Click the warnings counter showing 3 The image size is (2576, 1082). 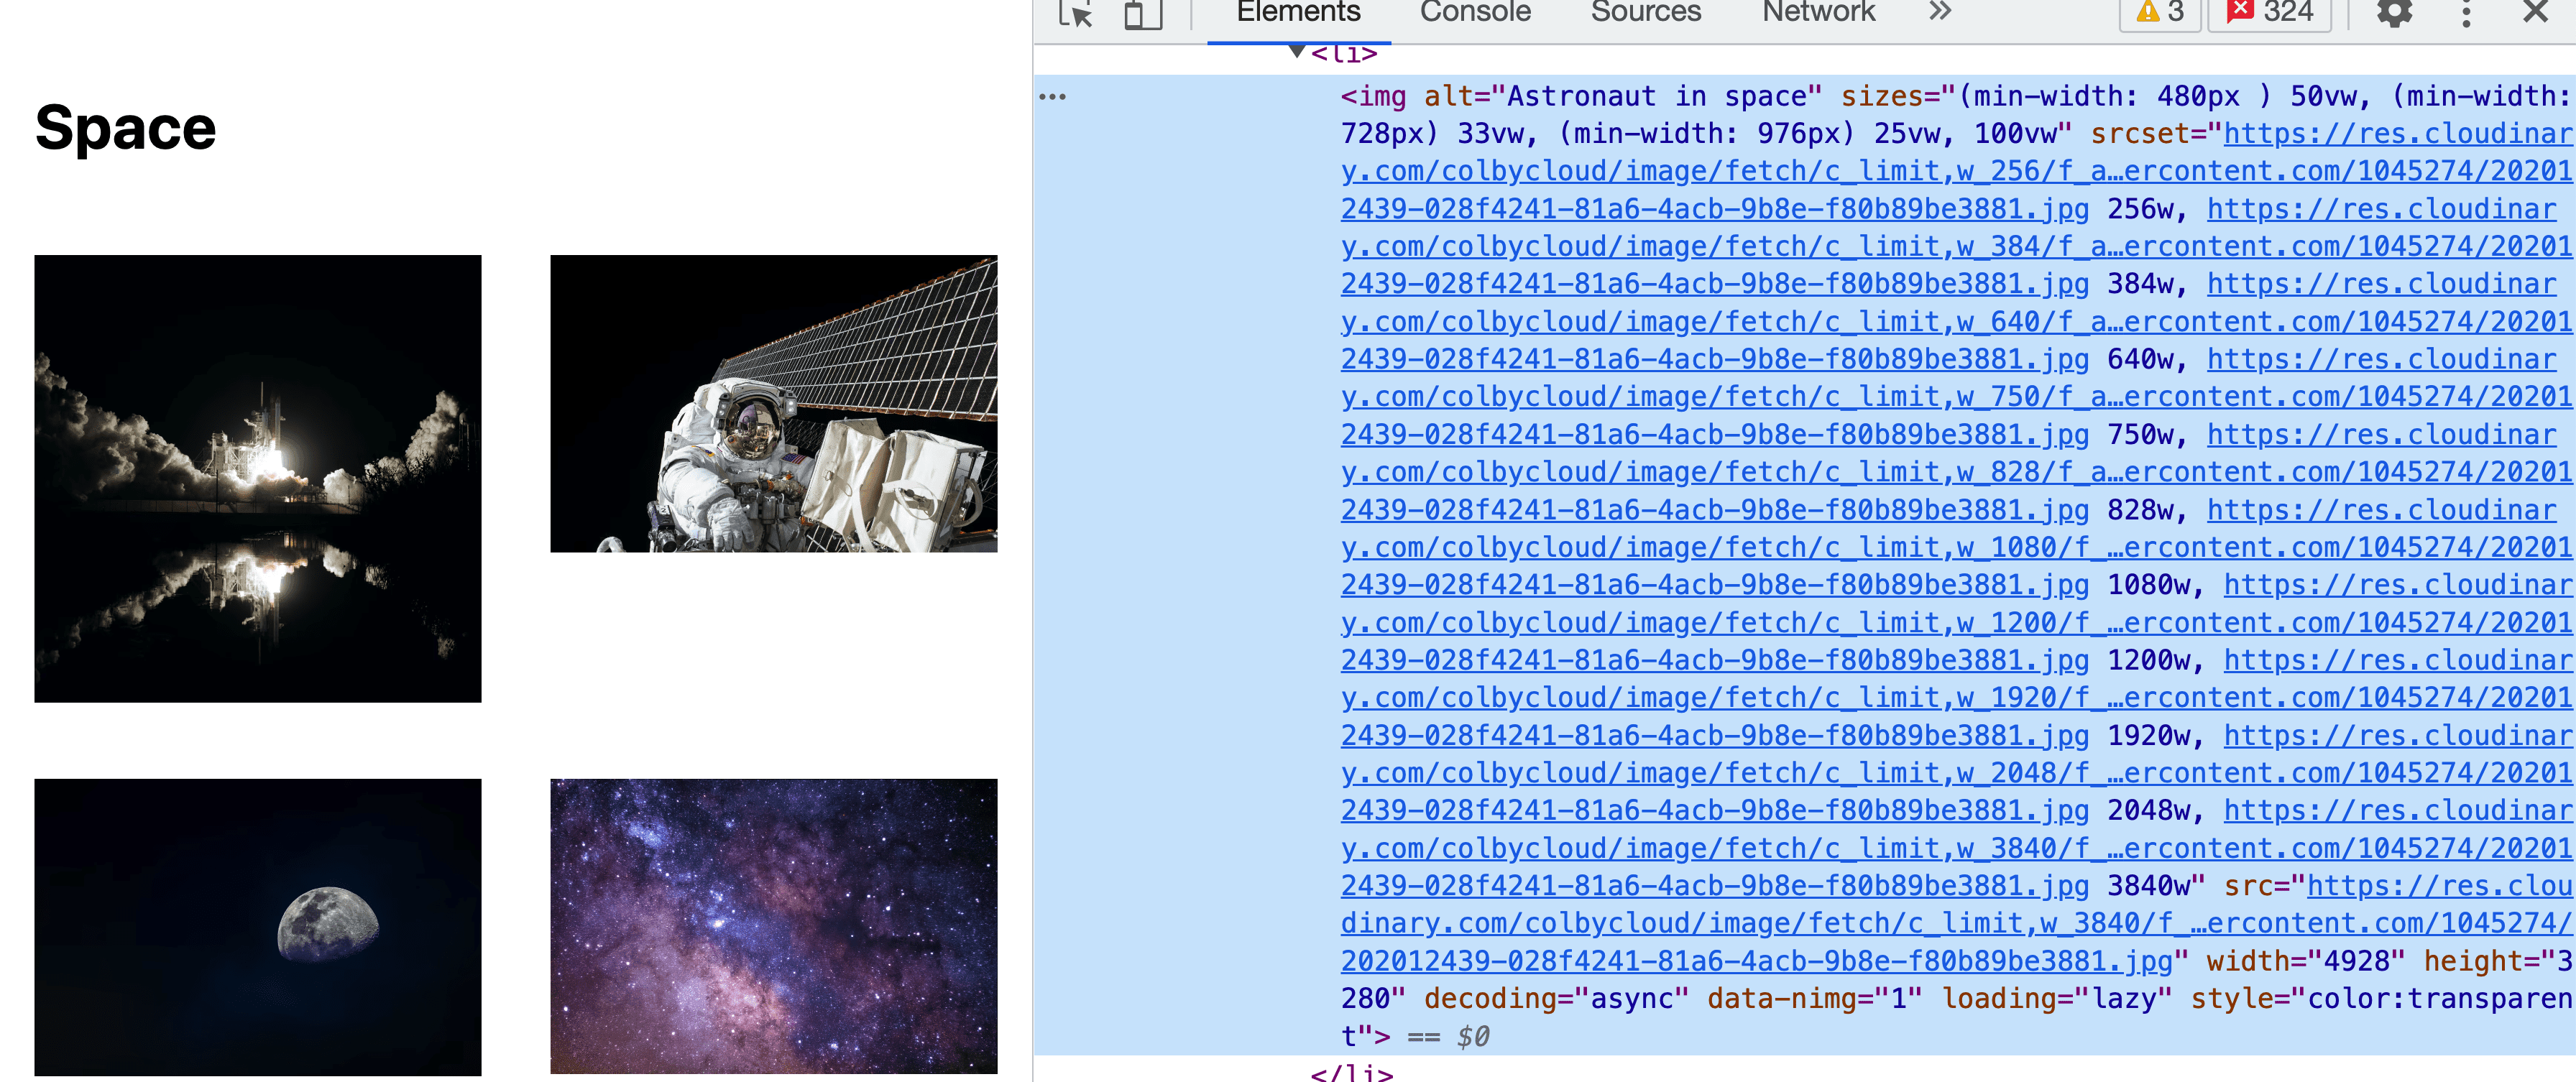[2160, 13]
